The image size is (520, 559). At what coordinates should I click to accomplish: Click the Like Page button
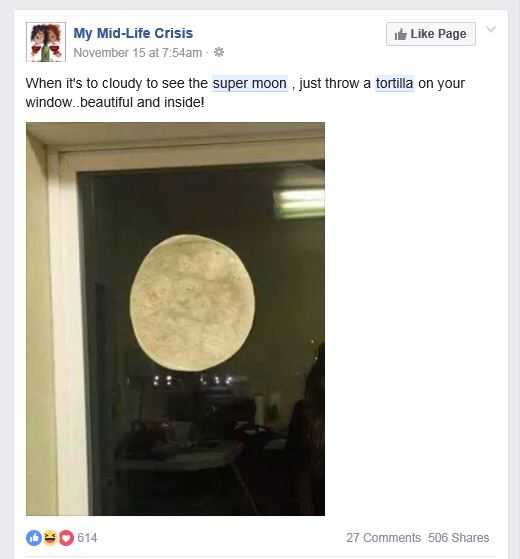[x=431, y=34]
